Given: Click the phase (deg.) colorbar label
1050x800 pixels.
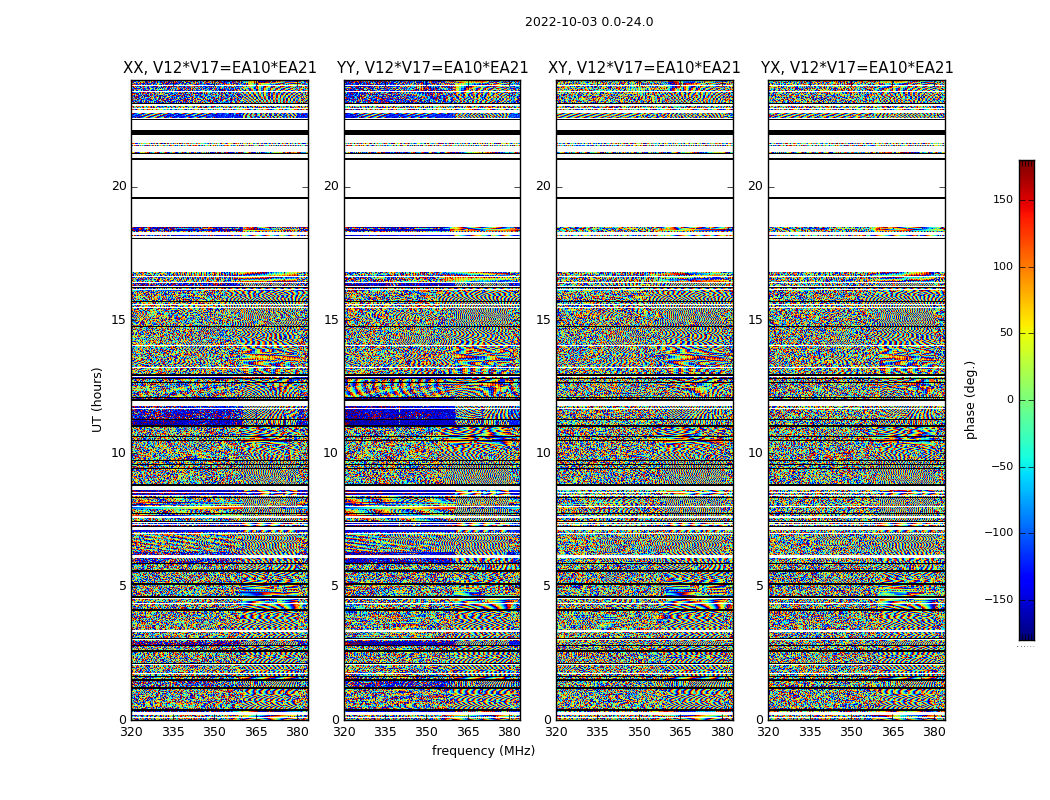Looking at the screenshot, I should point(970,400).
